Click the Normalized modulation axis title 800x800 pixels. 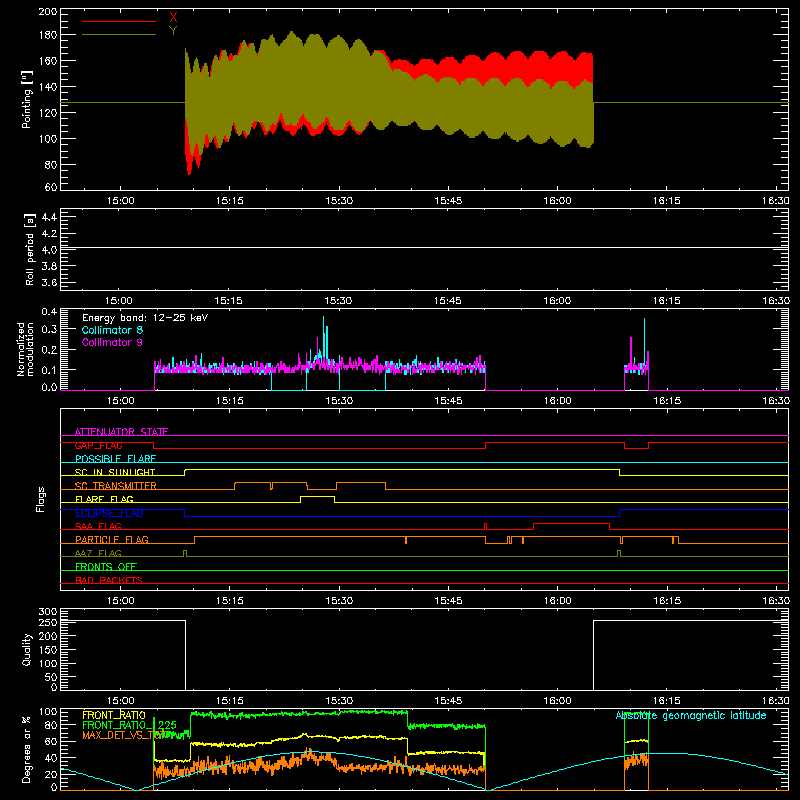coord(26,349)
